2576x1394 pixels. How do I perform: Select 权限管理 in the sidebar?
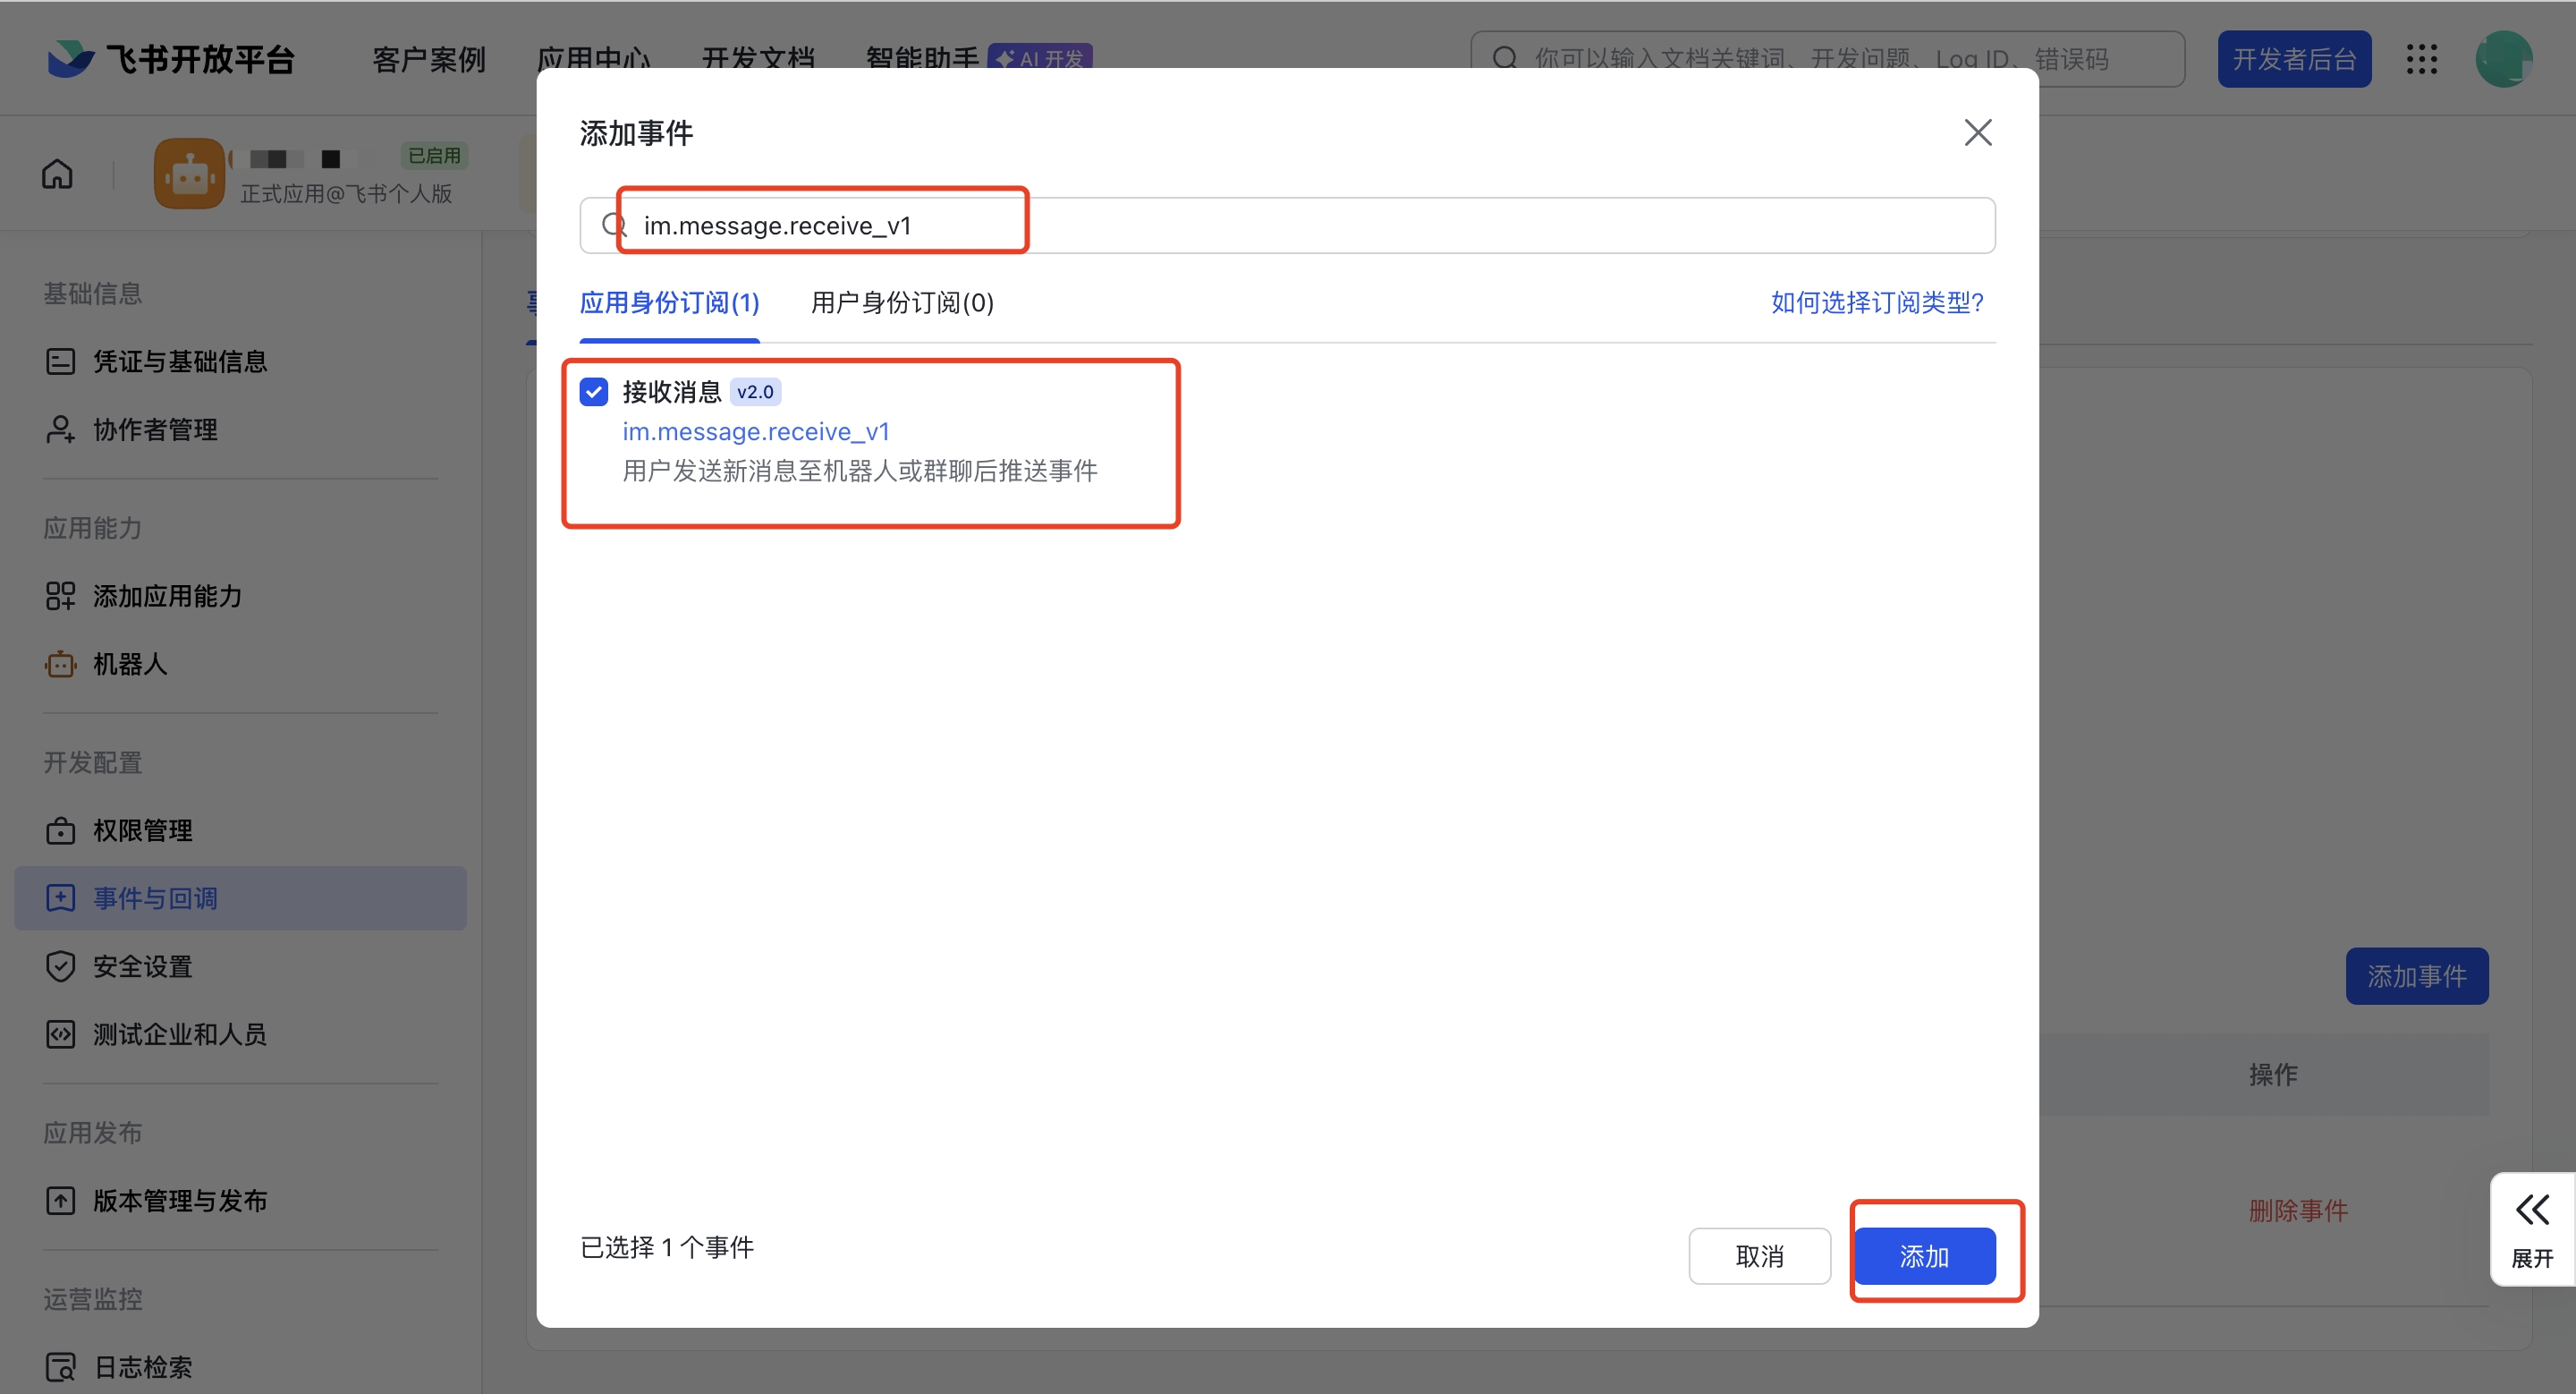(143, 830)
